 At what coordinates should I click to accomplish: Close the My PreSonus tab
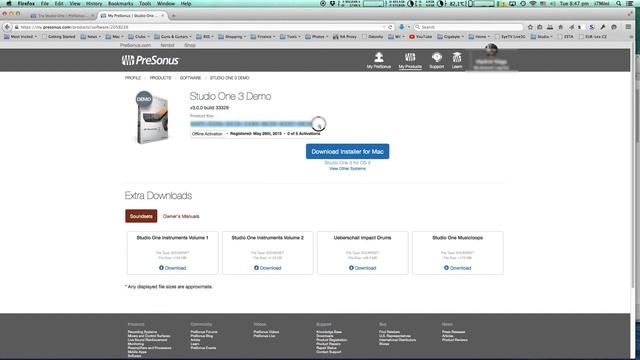[x=162, y=16]
